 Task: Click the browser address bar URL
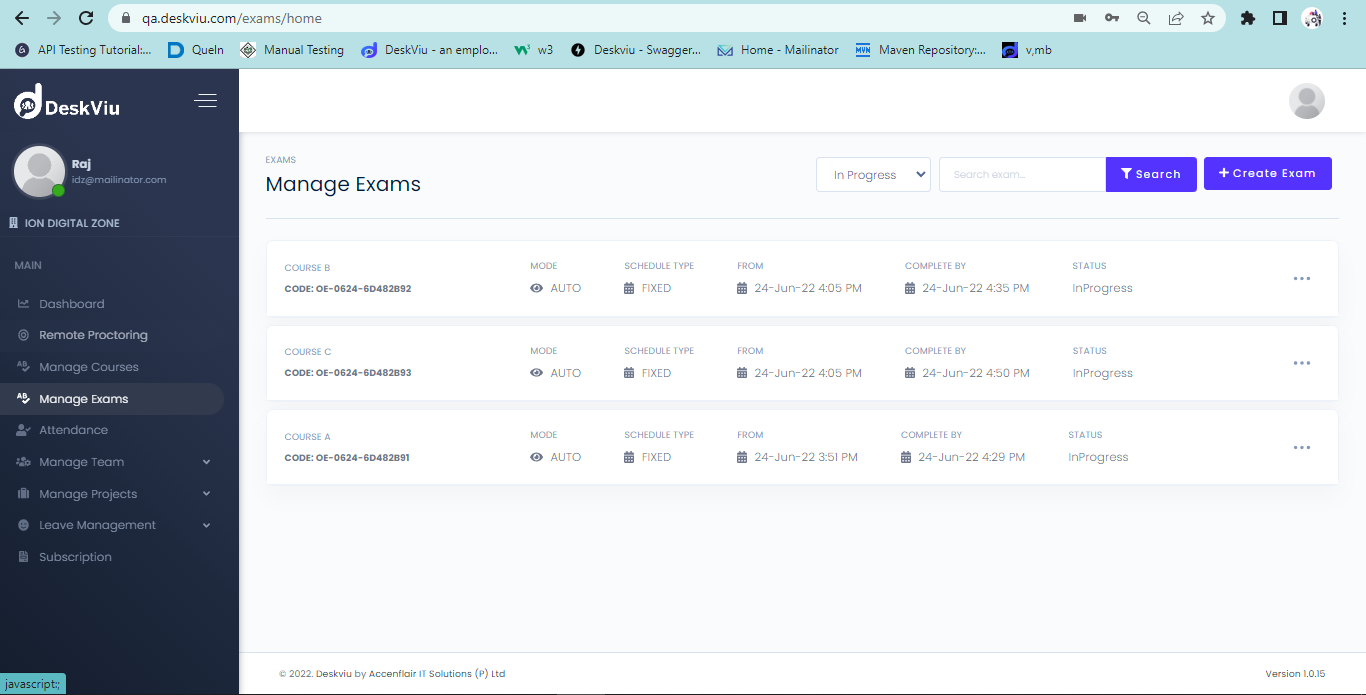click(232, 18)
